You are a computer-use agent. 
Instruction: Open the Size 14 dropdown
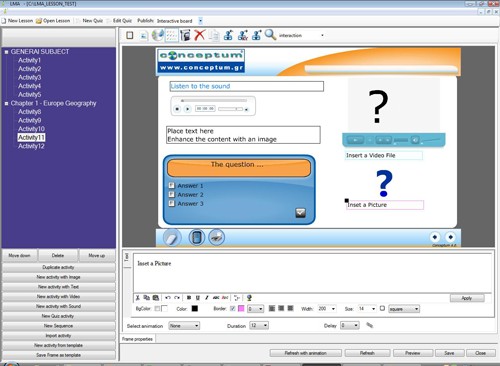coord(367,309)
